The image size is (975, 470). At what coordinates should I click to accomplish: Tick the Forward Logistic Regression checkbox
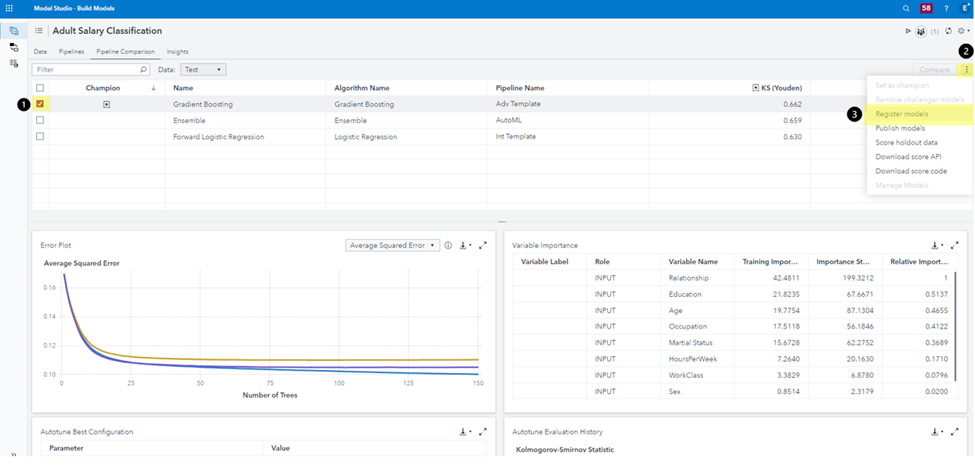[40, 136]
